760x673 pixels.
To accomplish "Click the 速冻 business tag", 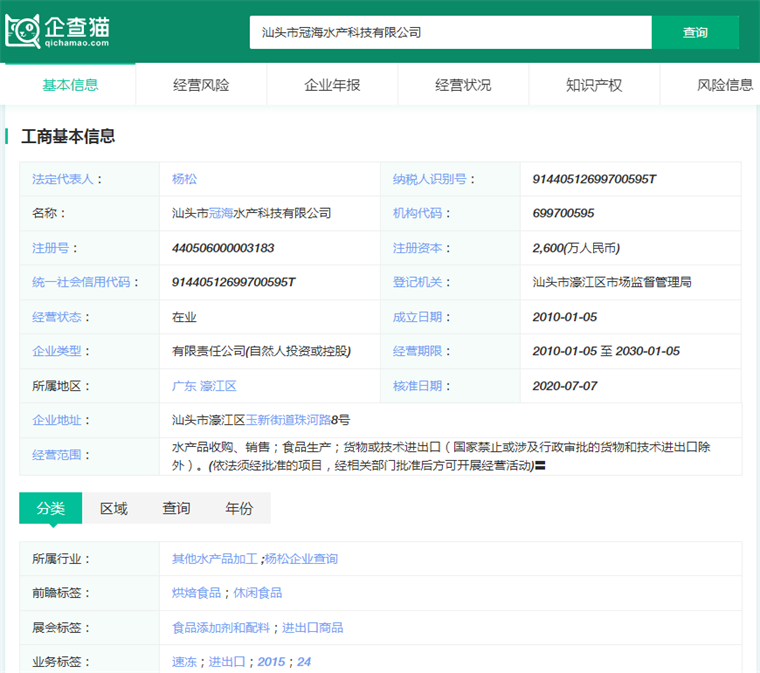I will (184, 662).
